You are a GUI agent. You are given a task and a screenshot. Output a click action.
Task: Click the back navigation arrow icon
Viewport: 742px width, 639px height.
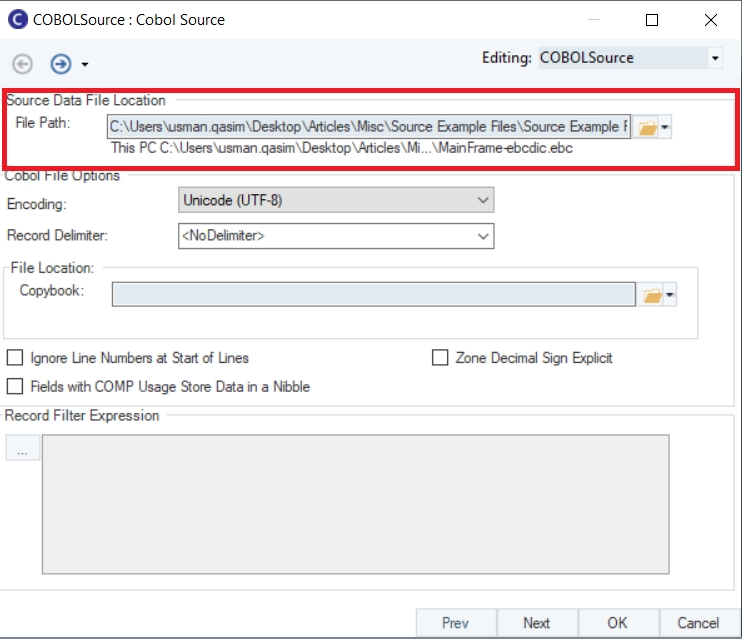click(22, 63)
